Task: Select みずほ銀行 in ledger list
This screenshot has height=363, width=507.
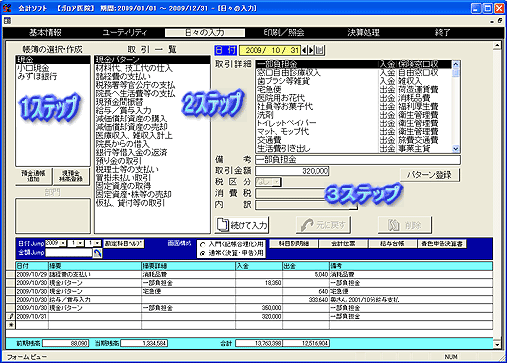Action: click(37, 76)
